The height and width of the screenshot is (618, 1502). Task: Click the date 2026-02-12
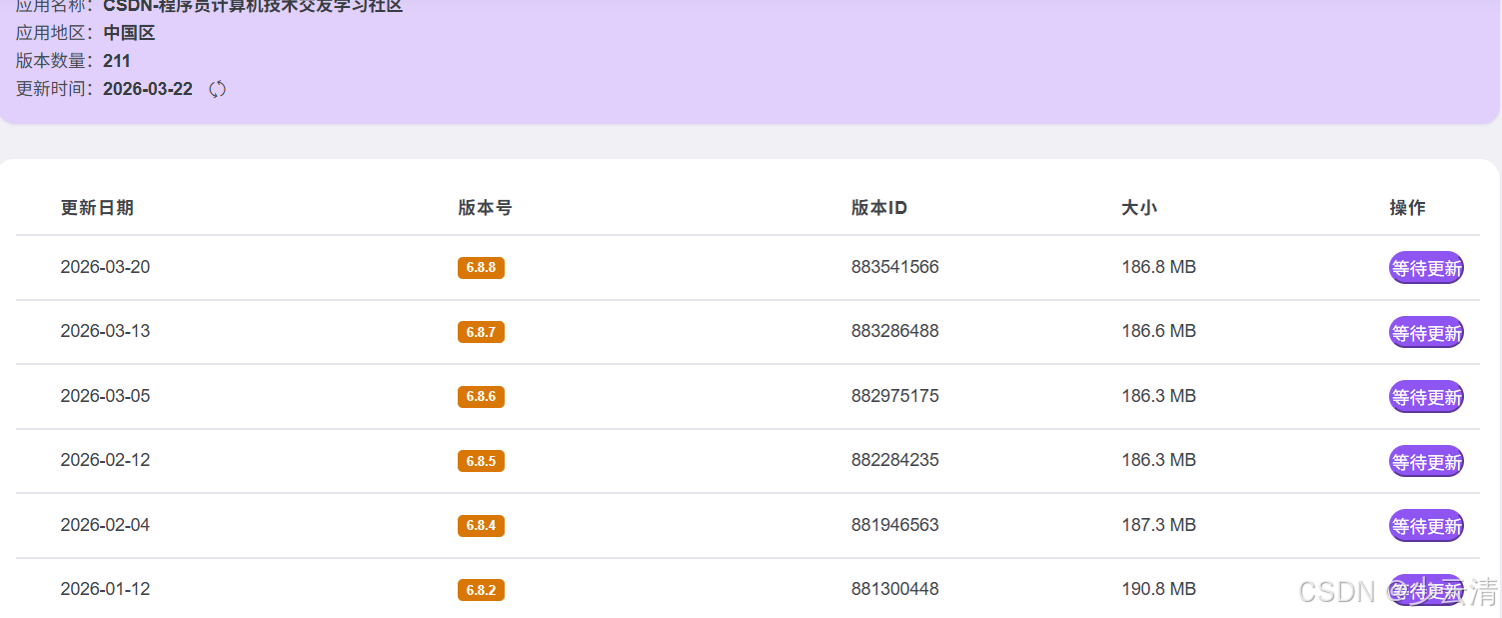[105, 460]
